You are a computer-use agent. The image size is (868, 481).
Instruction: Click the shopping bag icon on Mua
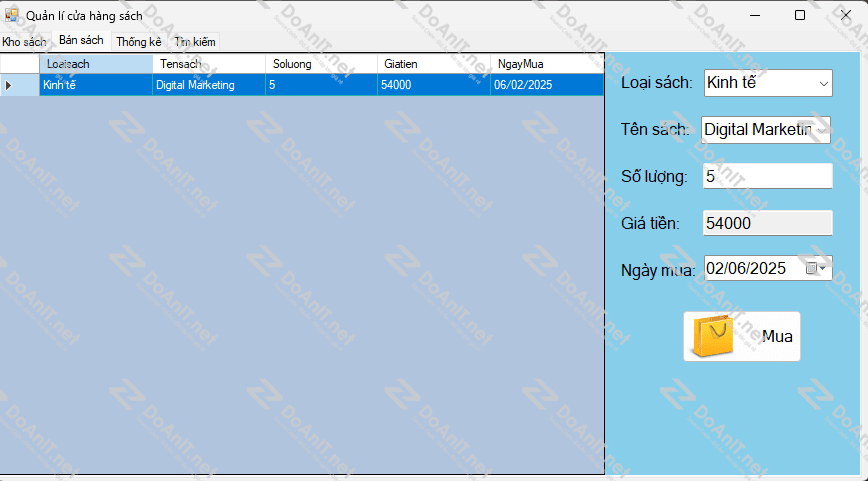(713, 336)
